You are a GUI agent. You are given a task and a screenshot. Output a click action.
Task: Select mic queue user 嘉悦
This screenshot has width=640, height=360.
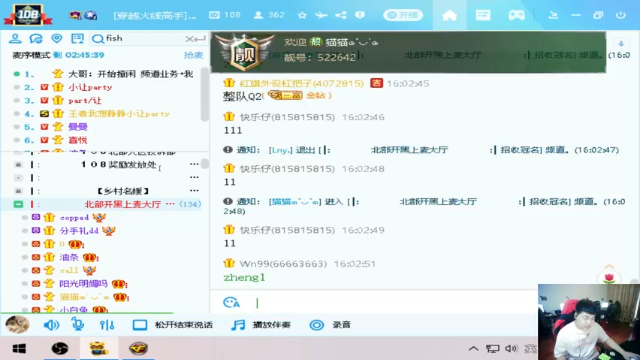click(x=78, y=140)
